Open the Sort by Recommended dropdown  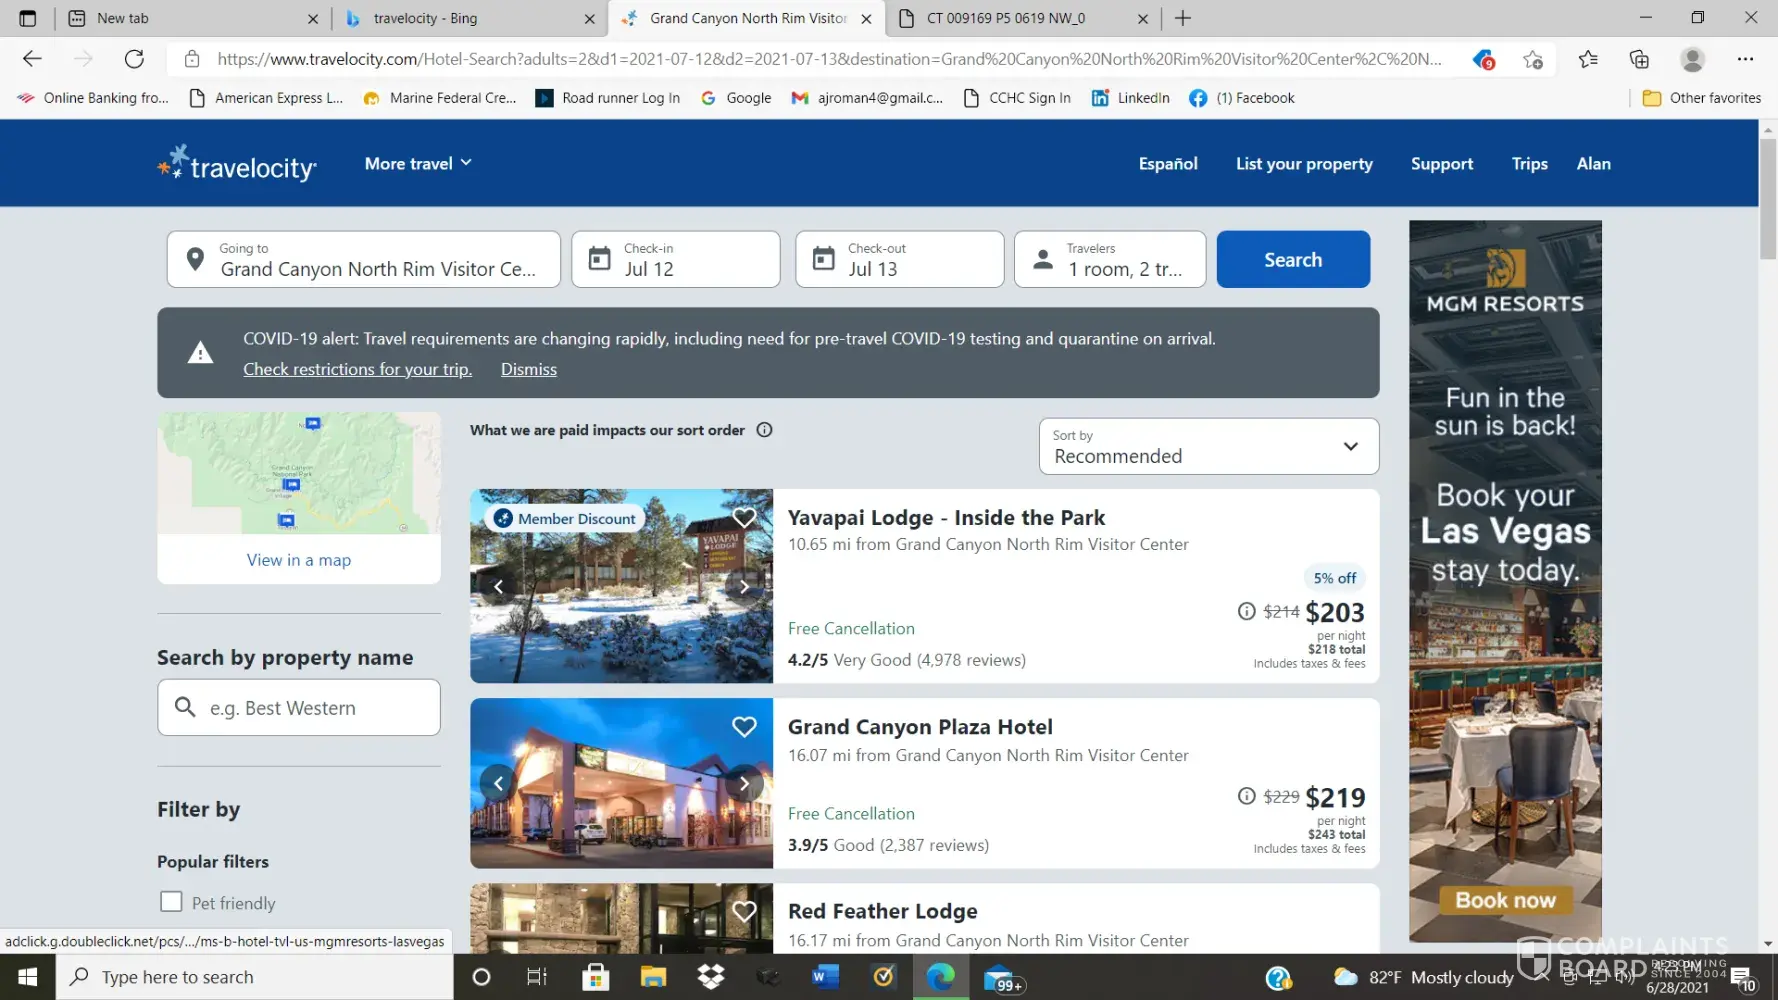coord(1208,446)
